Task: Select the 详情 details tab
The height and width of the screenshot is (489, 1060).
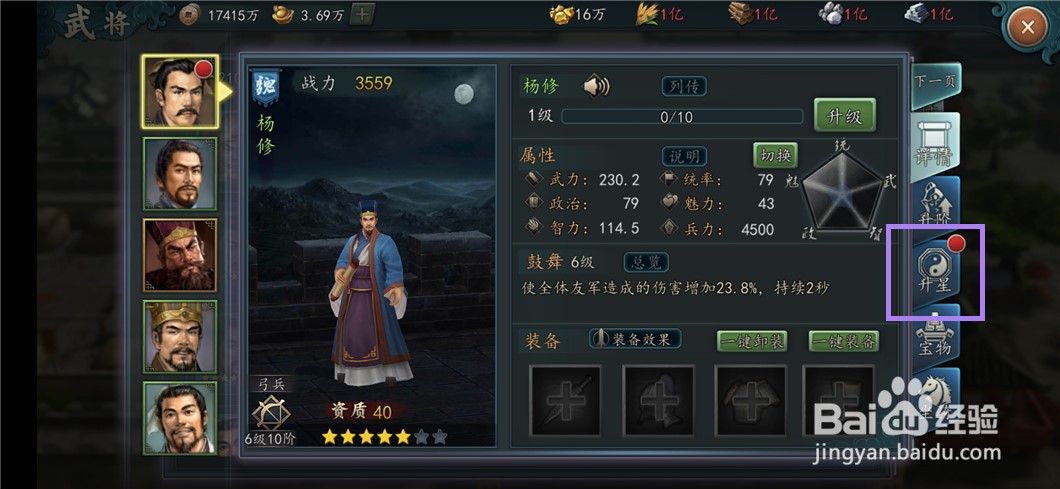Action: (935, 147)
